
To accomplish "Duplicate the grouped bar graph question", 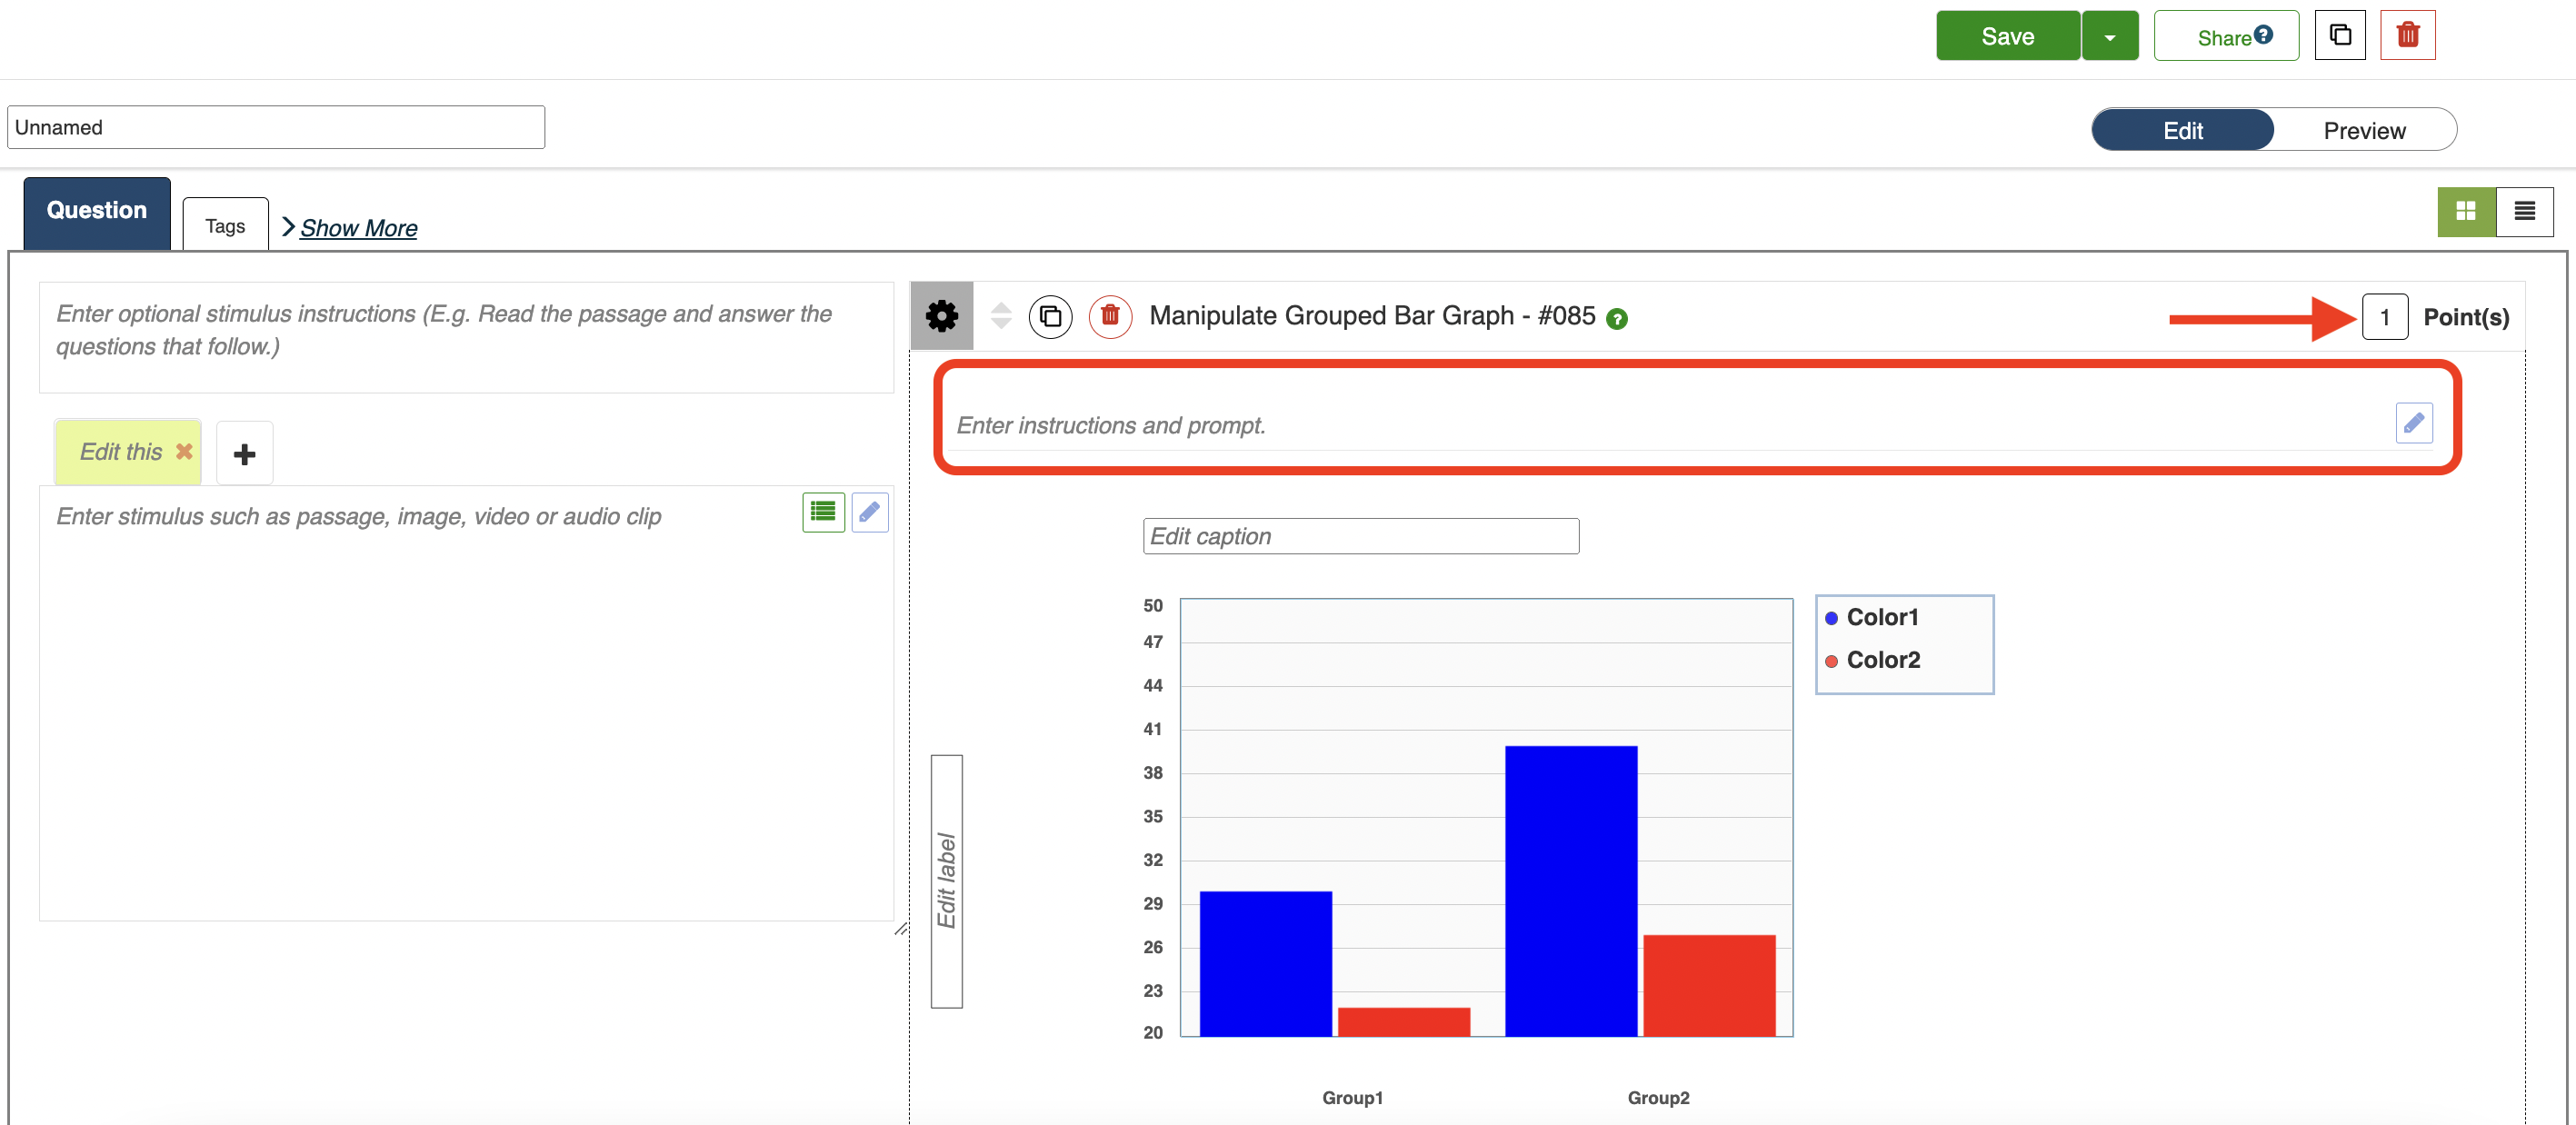I will pos(1049,317).
